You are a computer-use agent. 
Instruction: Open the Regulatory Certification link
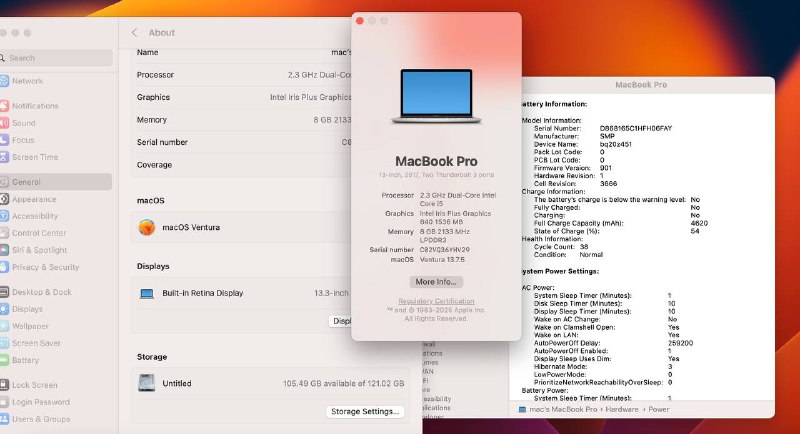436,301
